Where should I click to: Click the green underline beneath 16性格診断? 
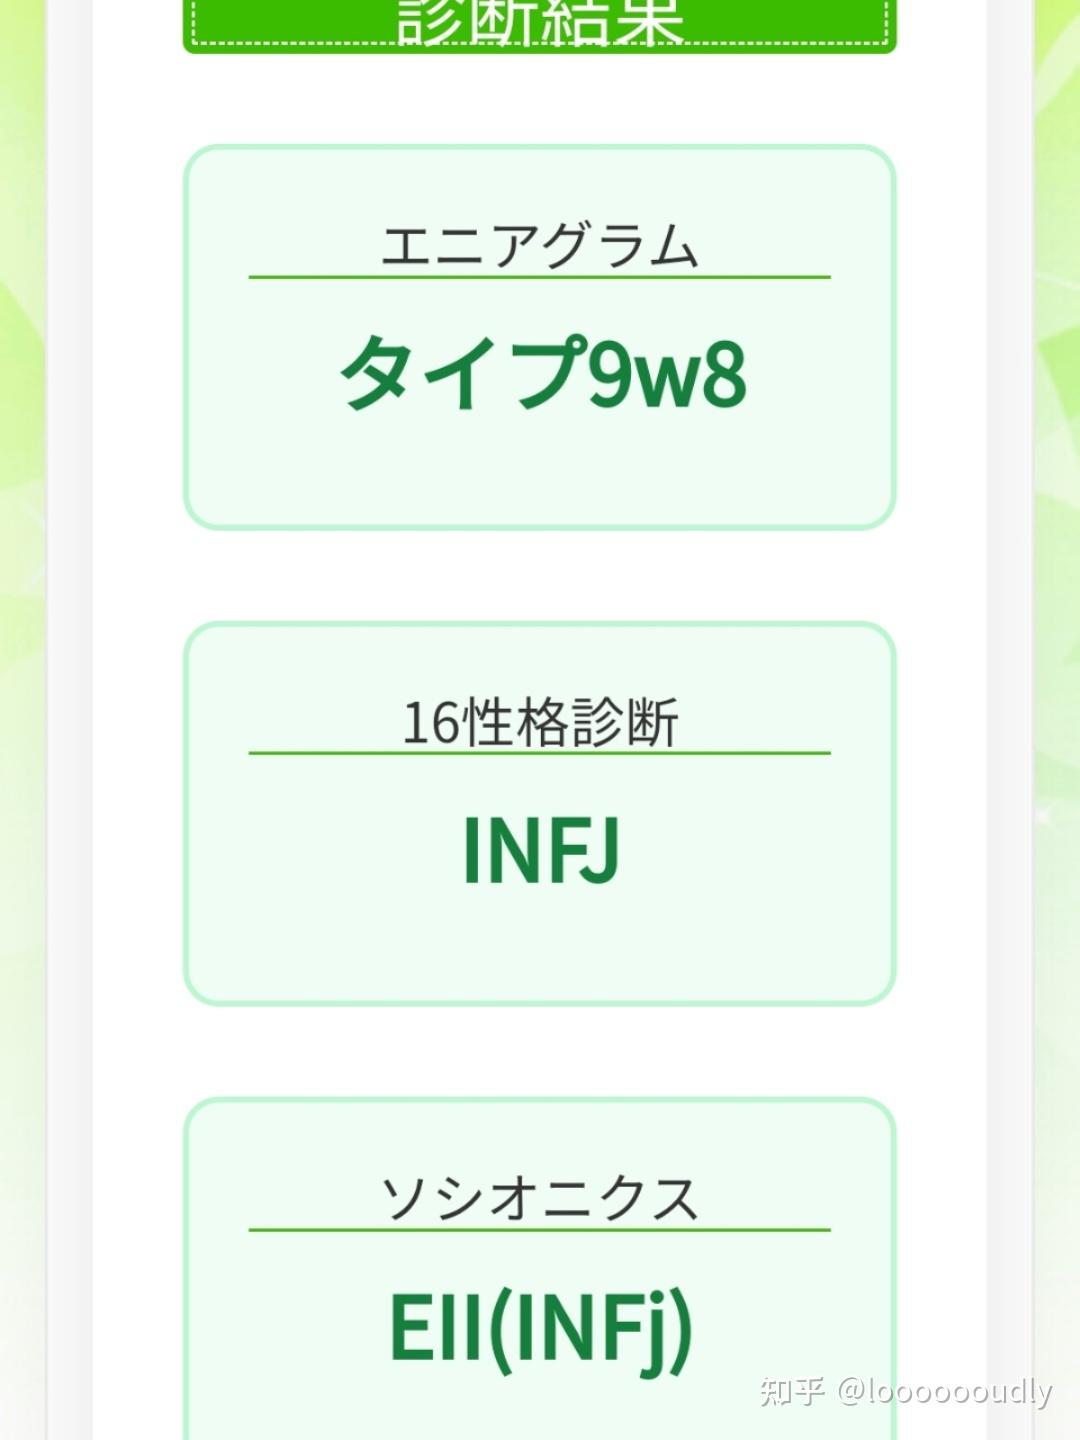click(539, 753)
